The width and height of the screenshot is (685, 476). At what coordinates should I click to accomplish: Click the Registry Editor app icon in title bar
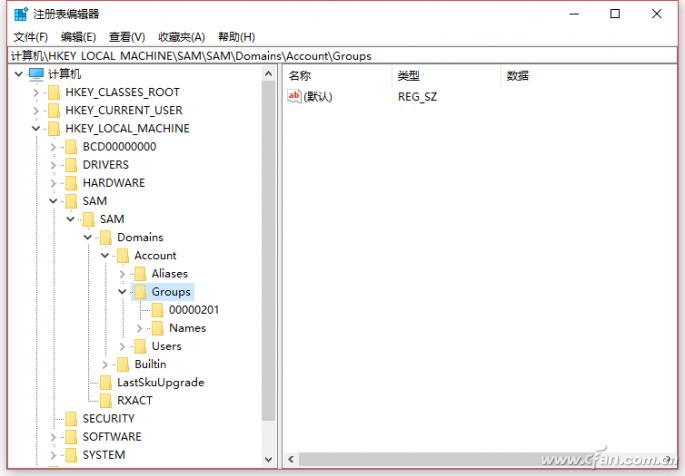(x=21, y=14)
